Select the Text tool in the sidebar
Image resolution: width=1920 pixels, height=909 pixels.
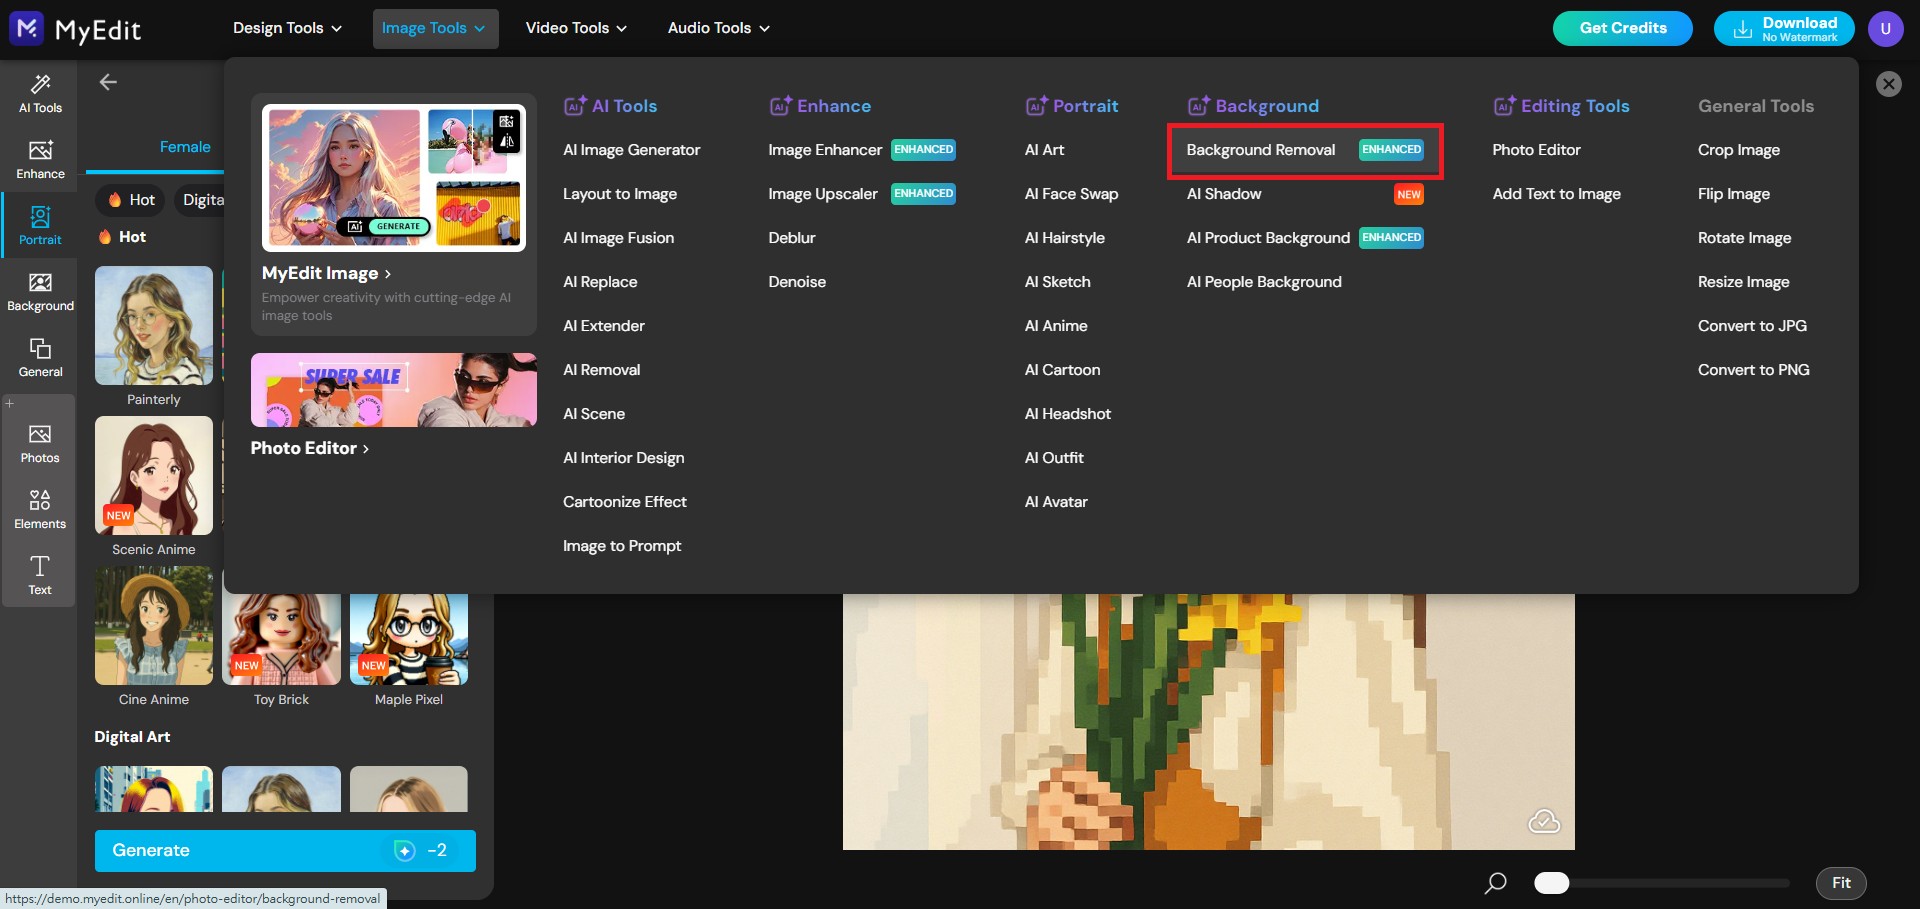point(40,574)
